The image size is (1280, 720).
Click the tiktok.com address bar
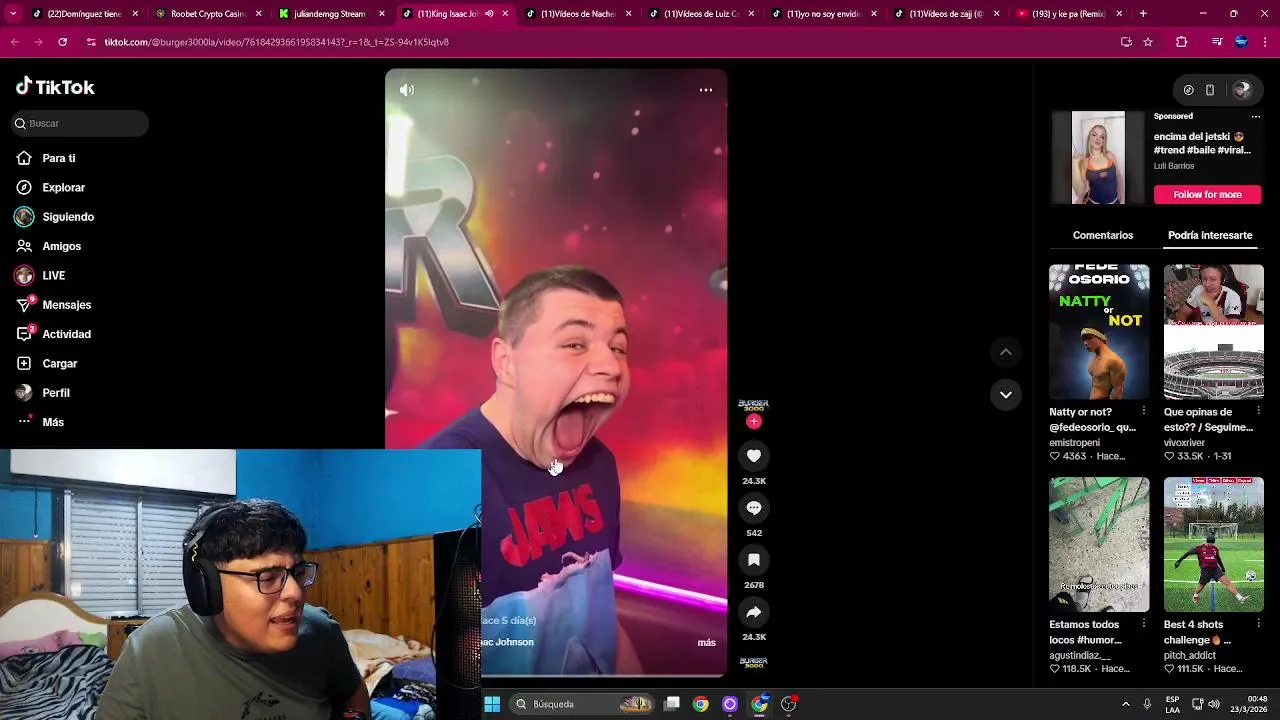tap(600, 42)
